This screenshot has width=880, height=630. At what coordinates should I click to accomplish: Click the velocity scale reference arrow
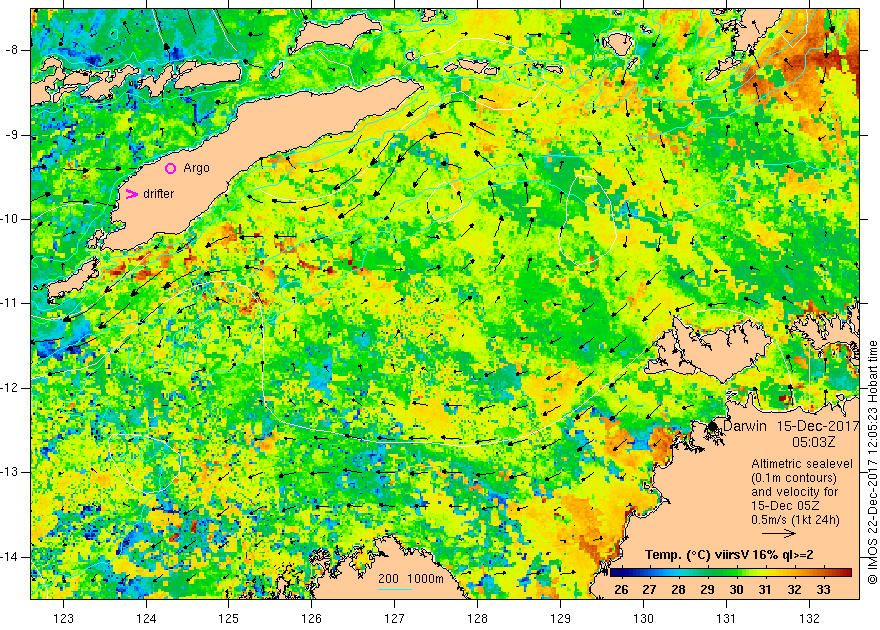[779, 533]
